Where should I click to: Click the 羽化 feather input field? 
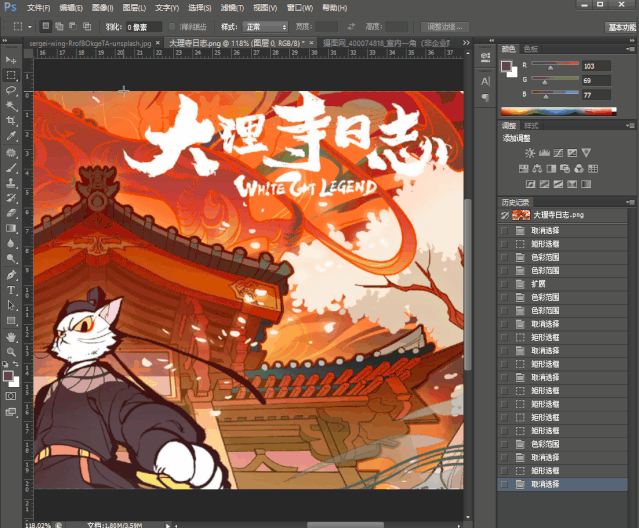[x=144, y=27]
